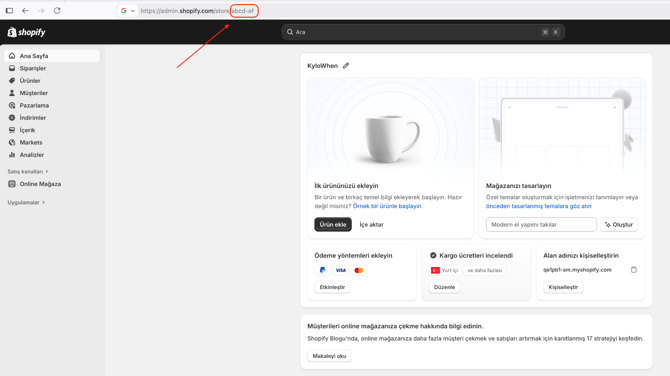Toggle the browser sidebar panel icon
Viewport: 670px width, 376px height.
coord(9,11)
